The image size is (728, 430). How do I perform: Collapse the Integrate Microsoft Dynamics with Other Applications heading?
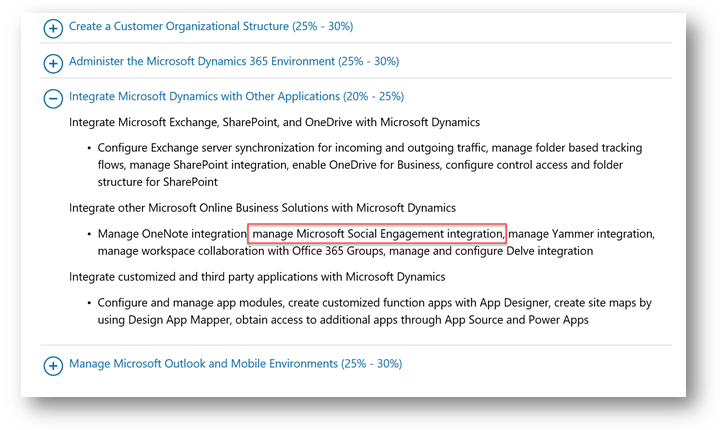236,97
